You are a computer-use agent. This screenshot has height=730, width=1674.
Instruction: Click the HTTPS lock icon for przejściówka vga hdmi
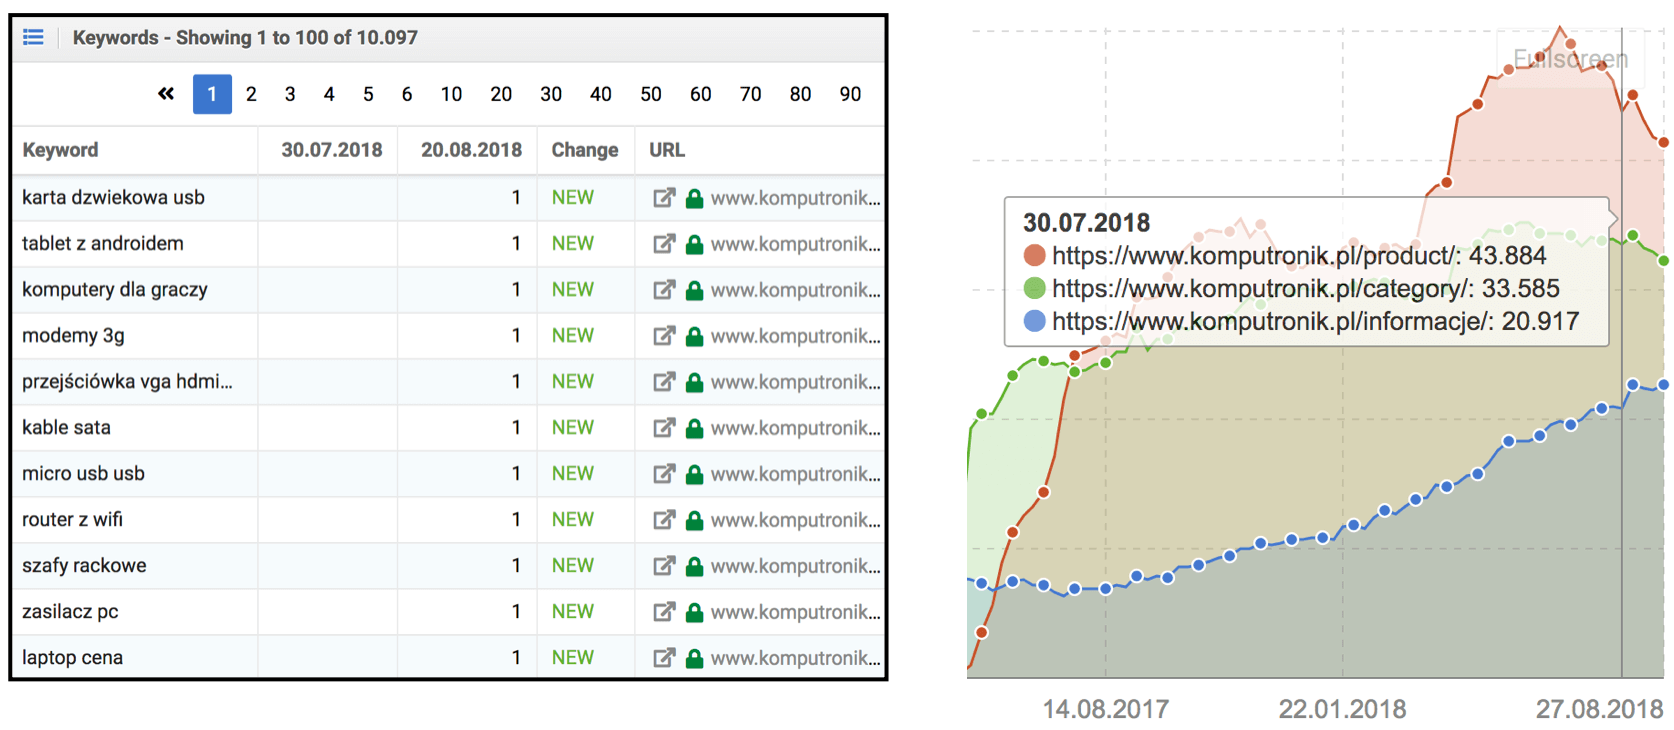click(x=694, y=382)
